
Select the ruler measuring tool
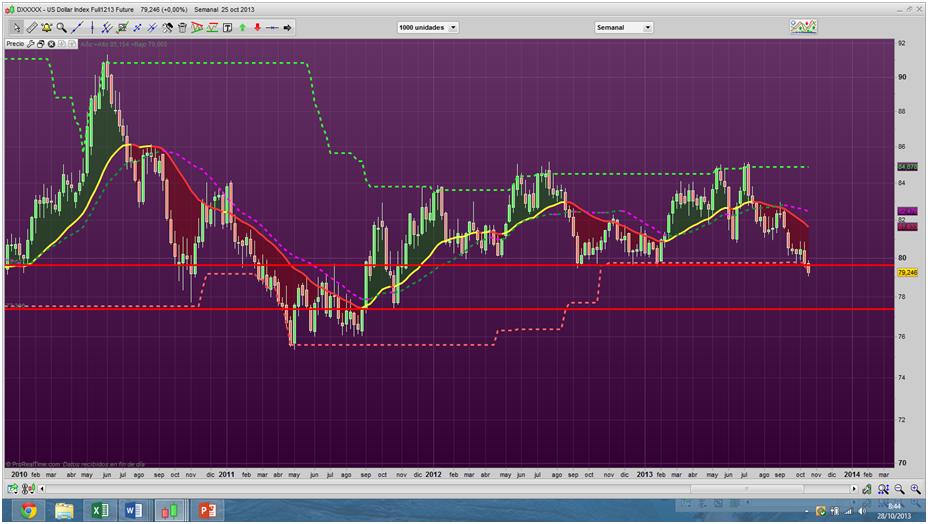click(31, 27)
